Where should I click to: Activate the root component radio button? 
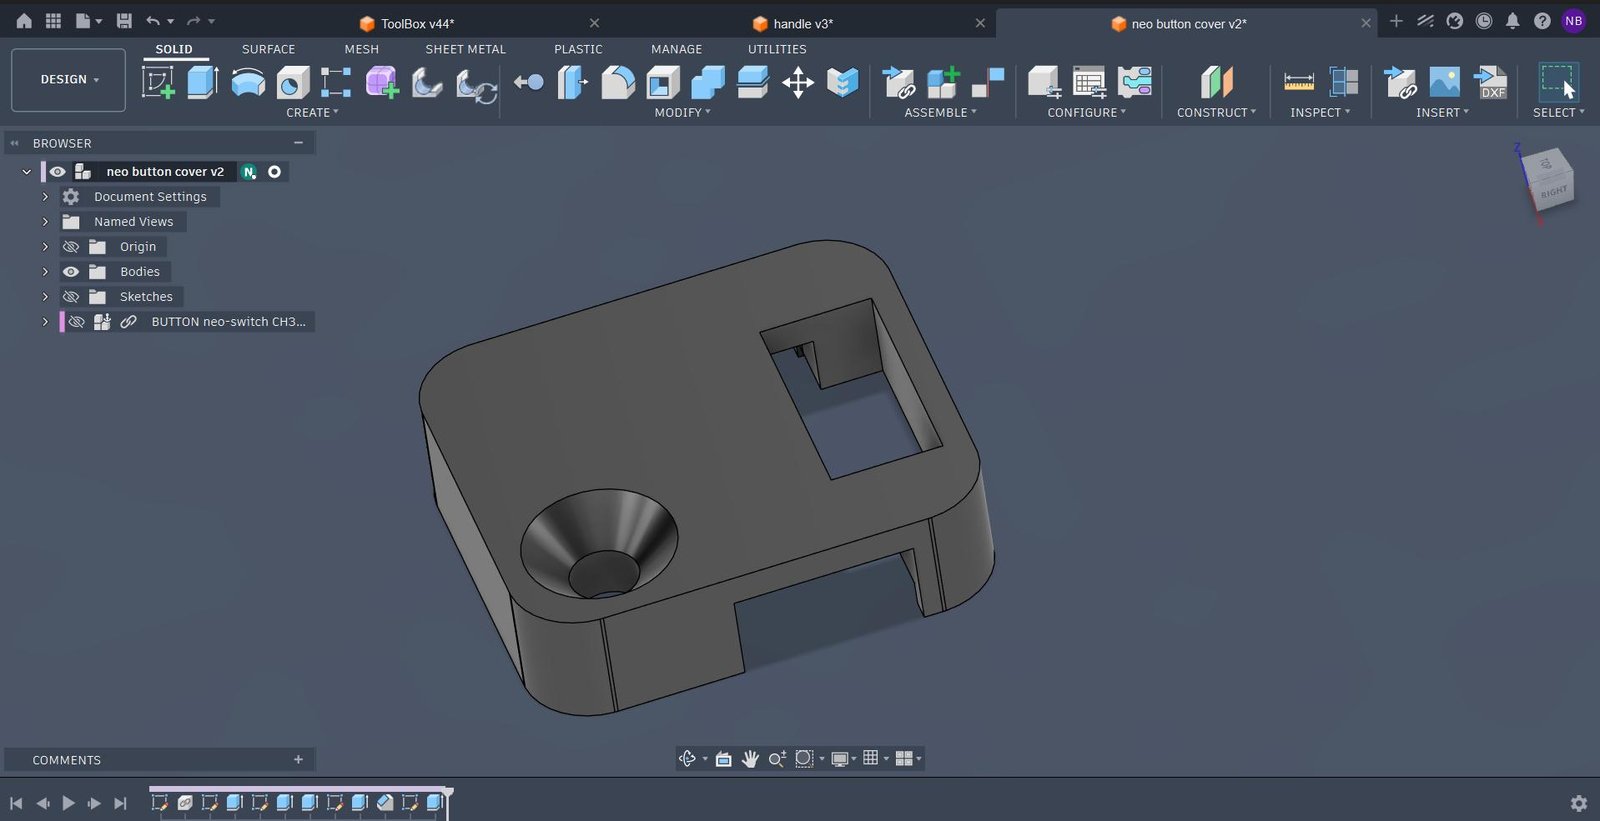(x=274, y=172)
